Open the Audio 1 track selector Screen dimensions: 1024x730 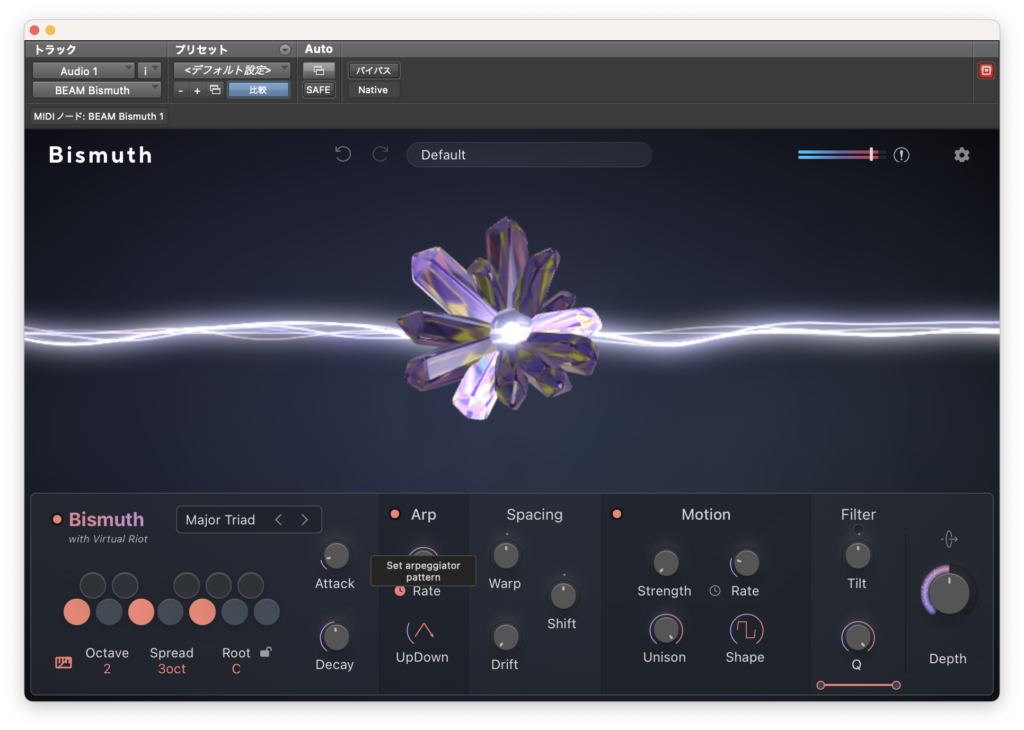84,71
